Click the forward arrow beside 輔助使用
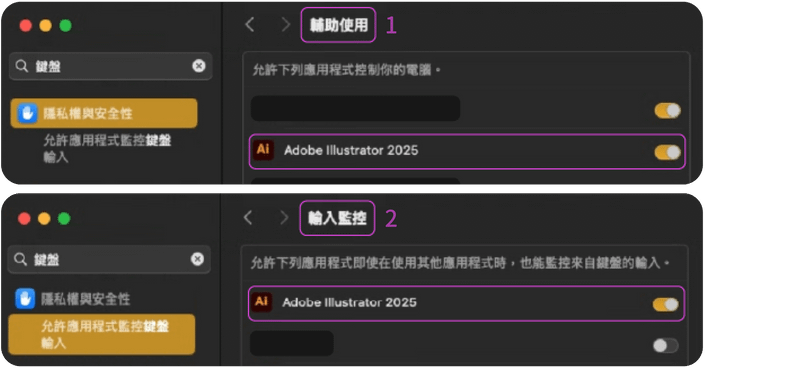The width and height of the screenshot is (800, 368). tap(286, 24)
